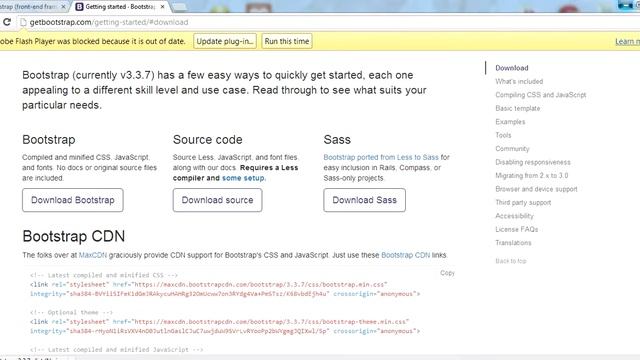
Task: Click Download Bootstrap button
Action: coord(73,200)
